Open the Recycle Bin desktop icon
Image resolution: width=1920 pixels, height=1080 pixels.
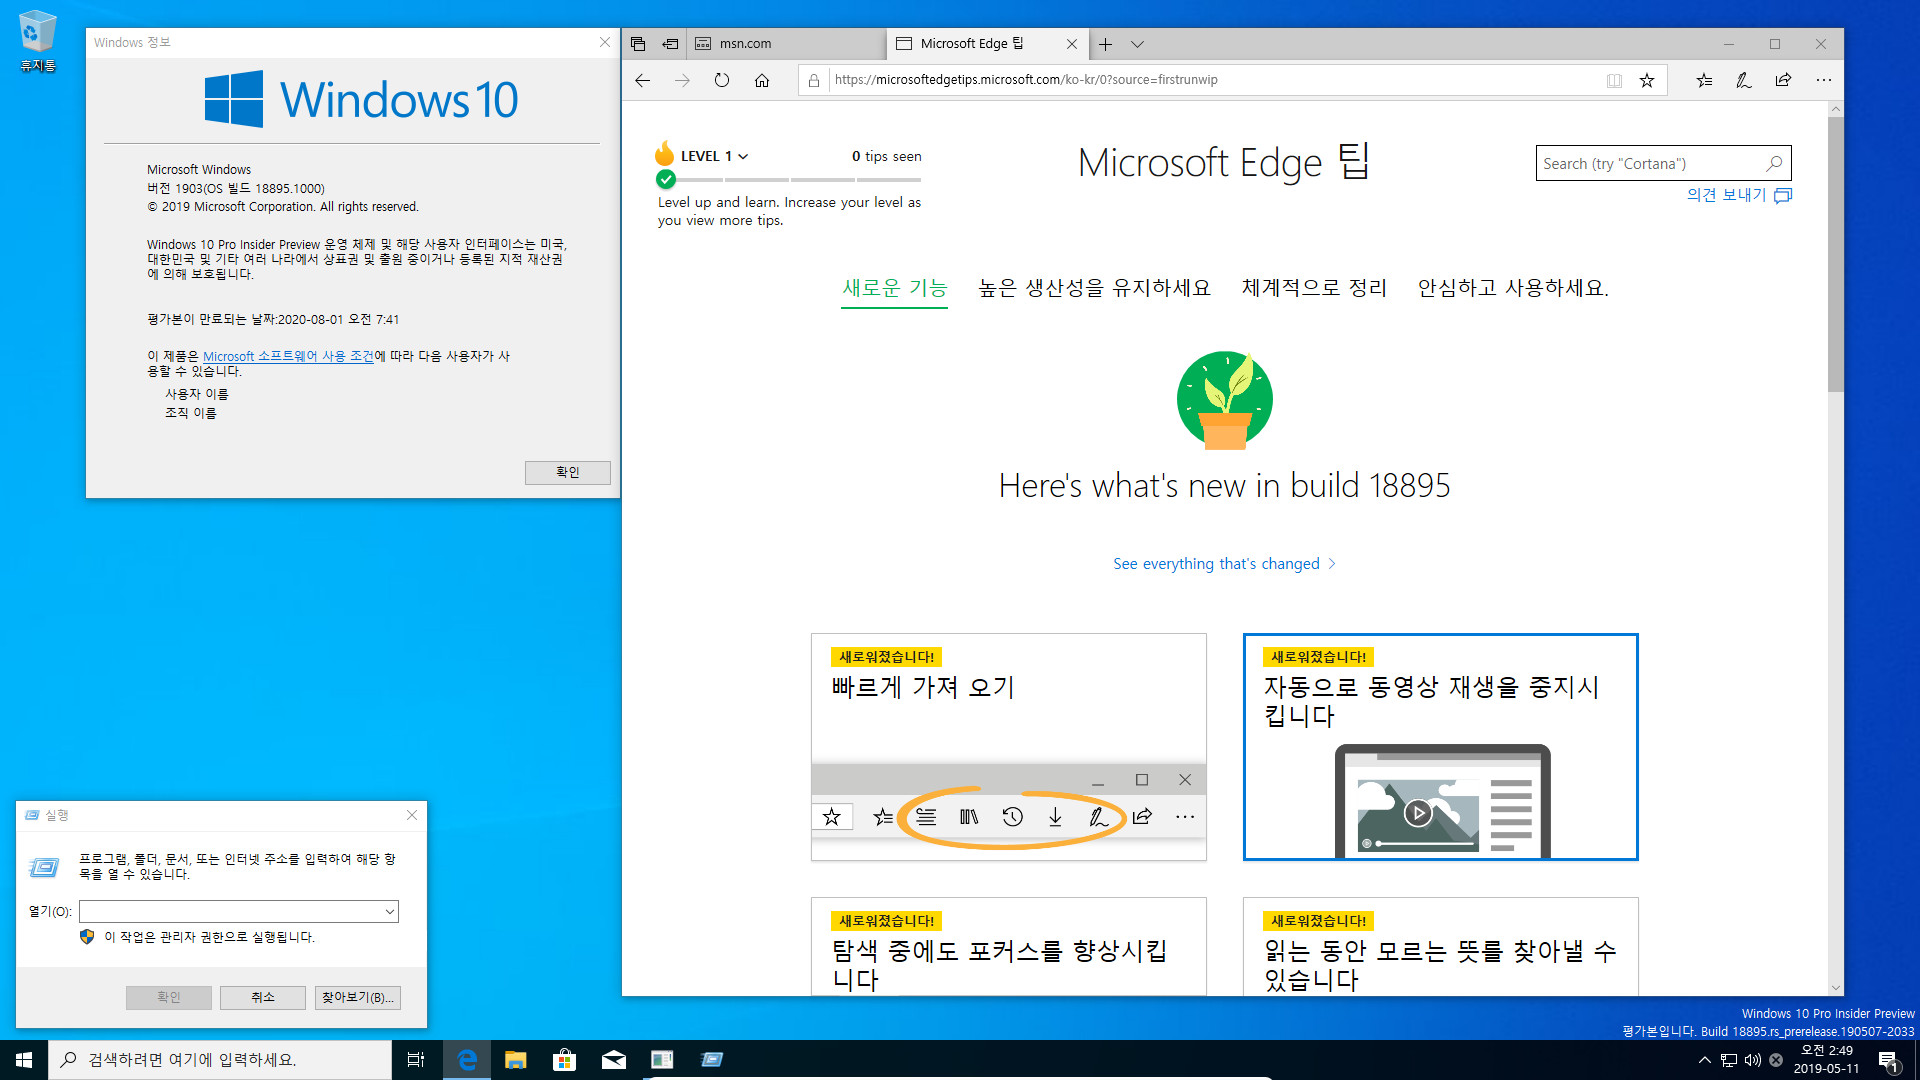point(37,41)
